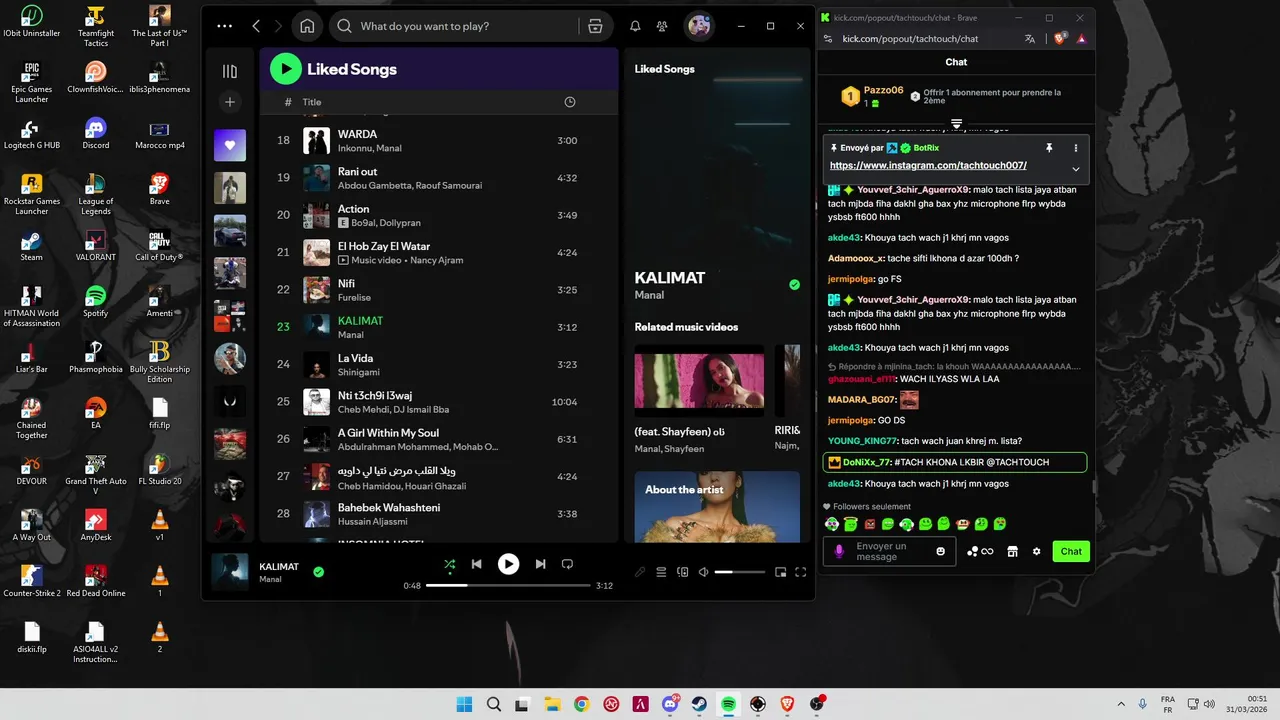This screenshot has width=1280, height=720.
Task: Open emoji picker in Kick chat input
Action: [x=941, y=551]
